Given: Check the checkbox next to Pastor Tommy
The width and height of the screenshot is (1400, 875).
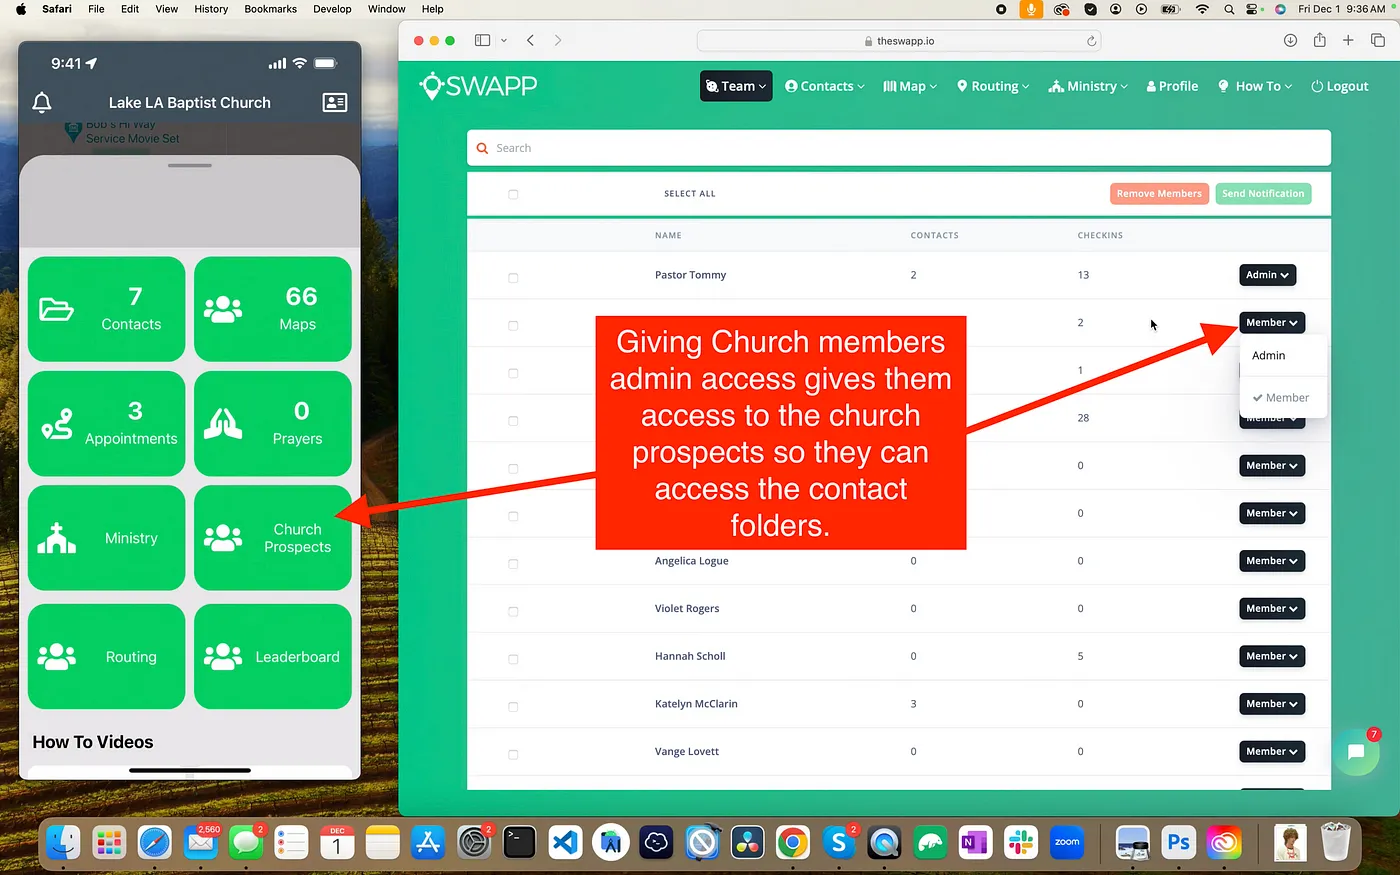Looking at the screenshot, I should pyautogui.click(x=513, y=277).
